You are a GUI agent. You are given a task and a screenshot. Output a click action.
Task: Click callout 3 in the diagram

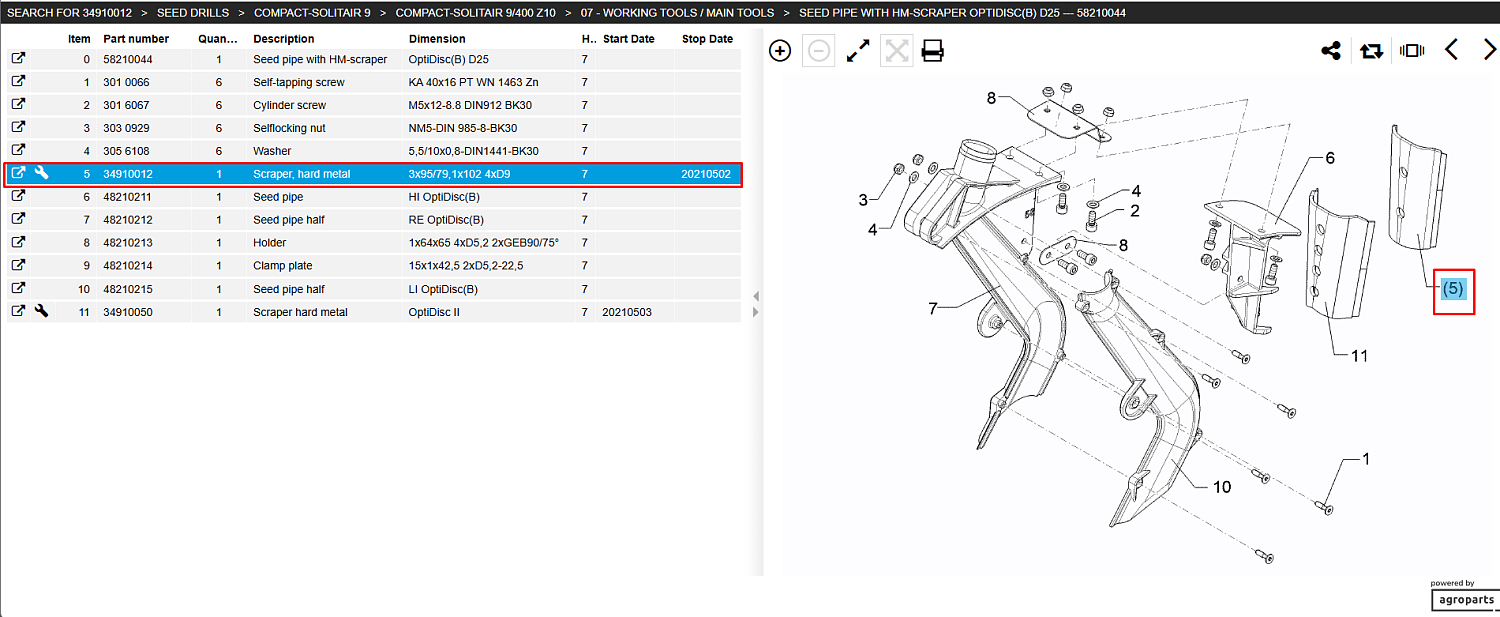point(863,200)
